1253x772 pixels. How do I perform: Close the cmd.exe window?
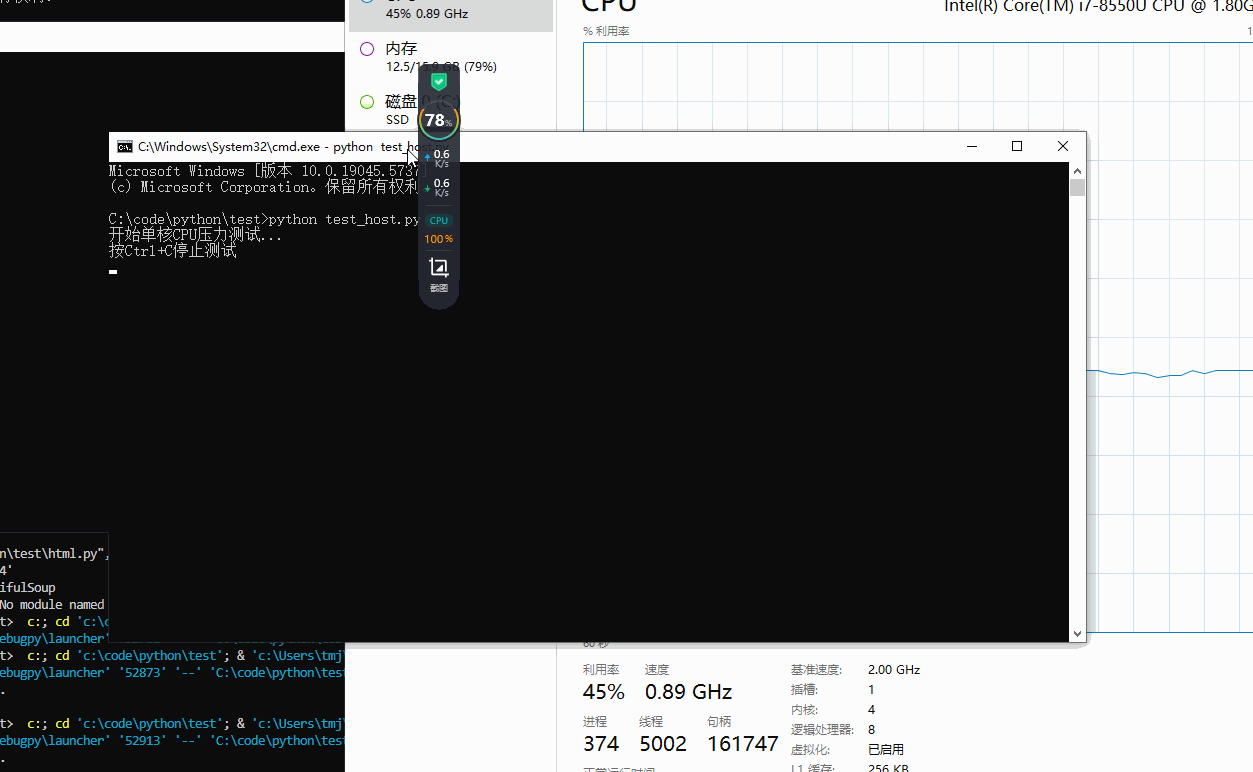coord(1063,147)
